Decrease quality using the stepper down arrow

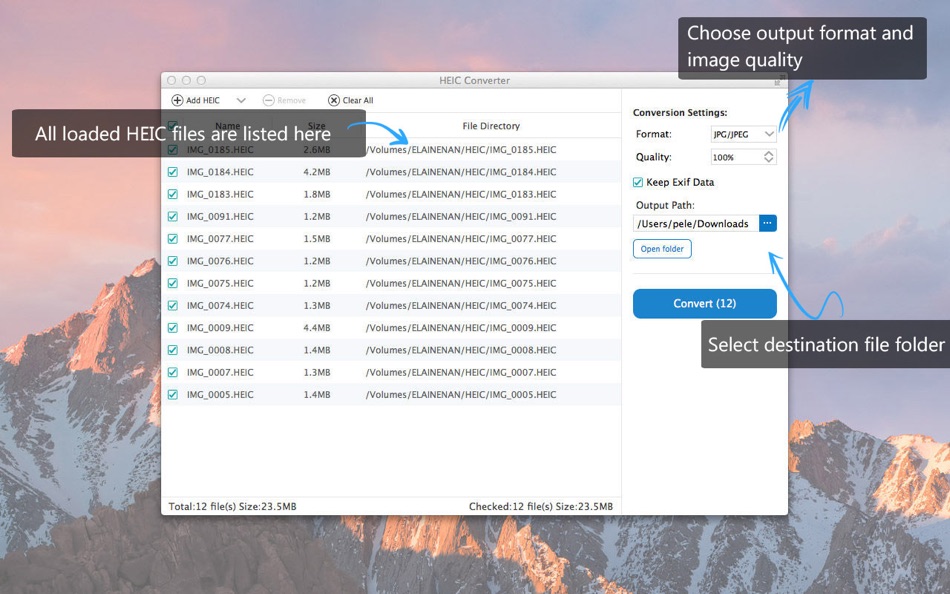tap(768, 159)
